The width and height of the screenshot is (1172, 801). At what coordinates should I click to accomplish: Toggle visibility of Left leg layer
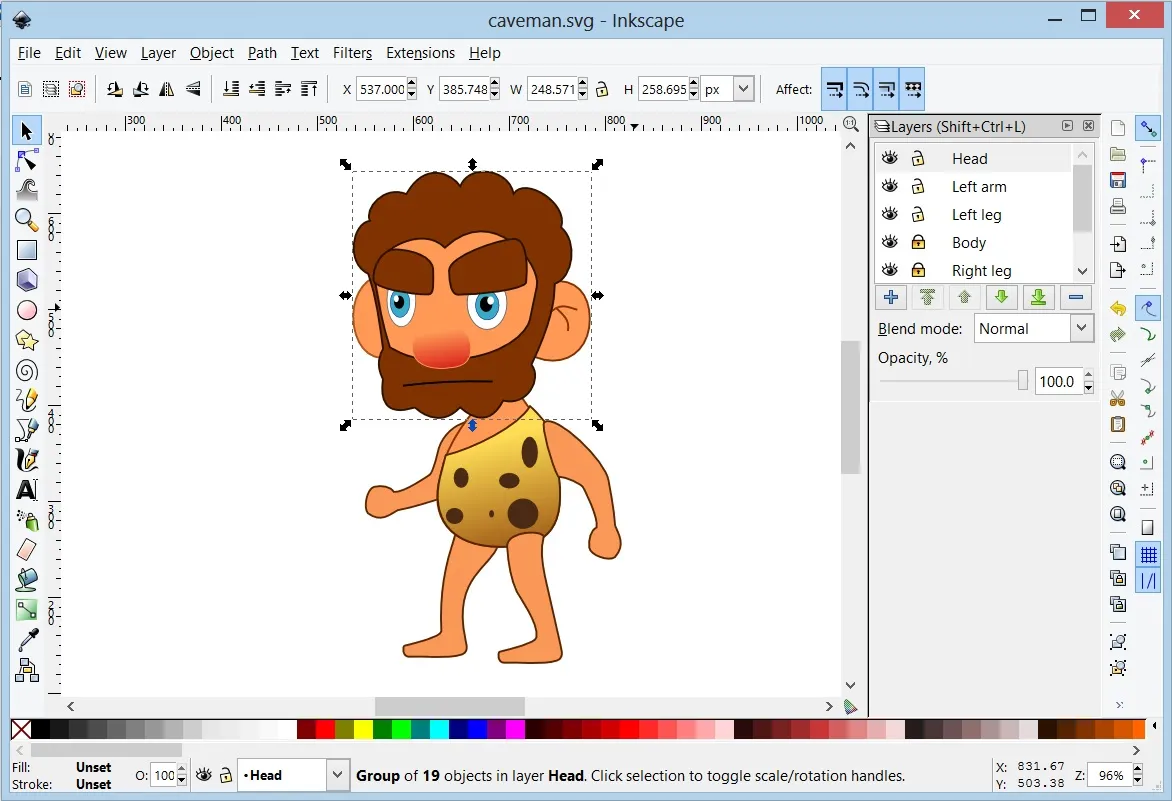pyautogui.click(x=889, y=214)
